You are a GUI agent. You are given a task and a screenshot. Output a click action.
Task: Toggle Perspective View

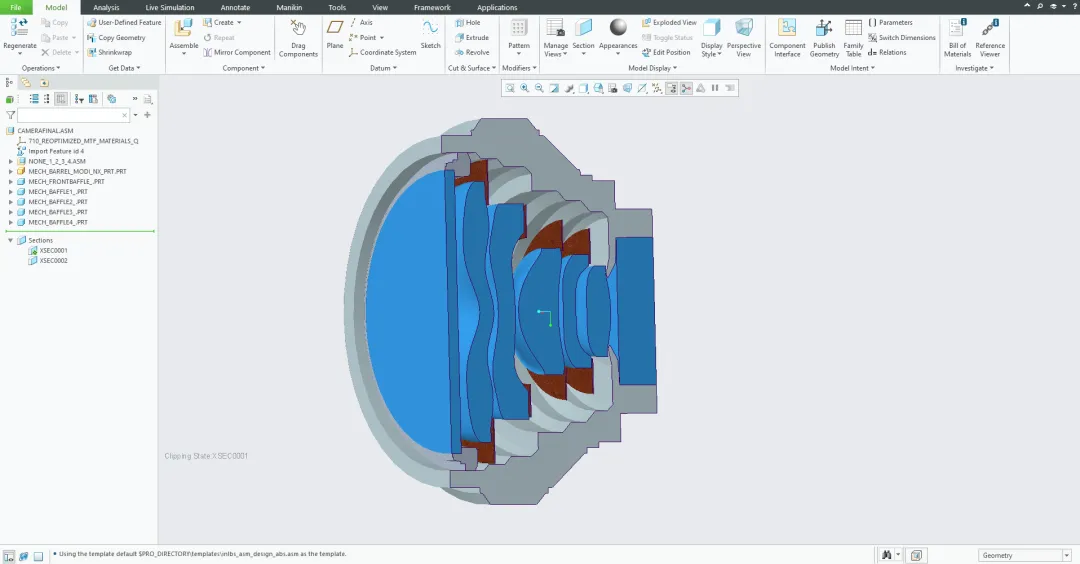point(743,29)
